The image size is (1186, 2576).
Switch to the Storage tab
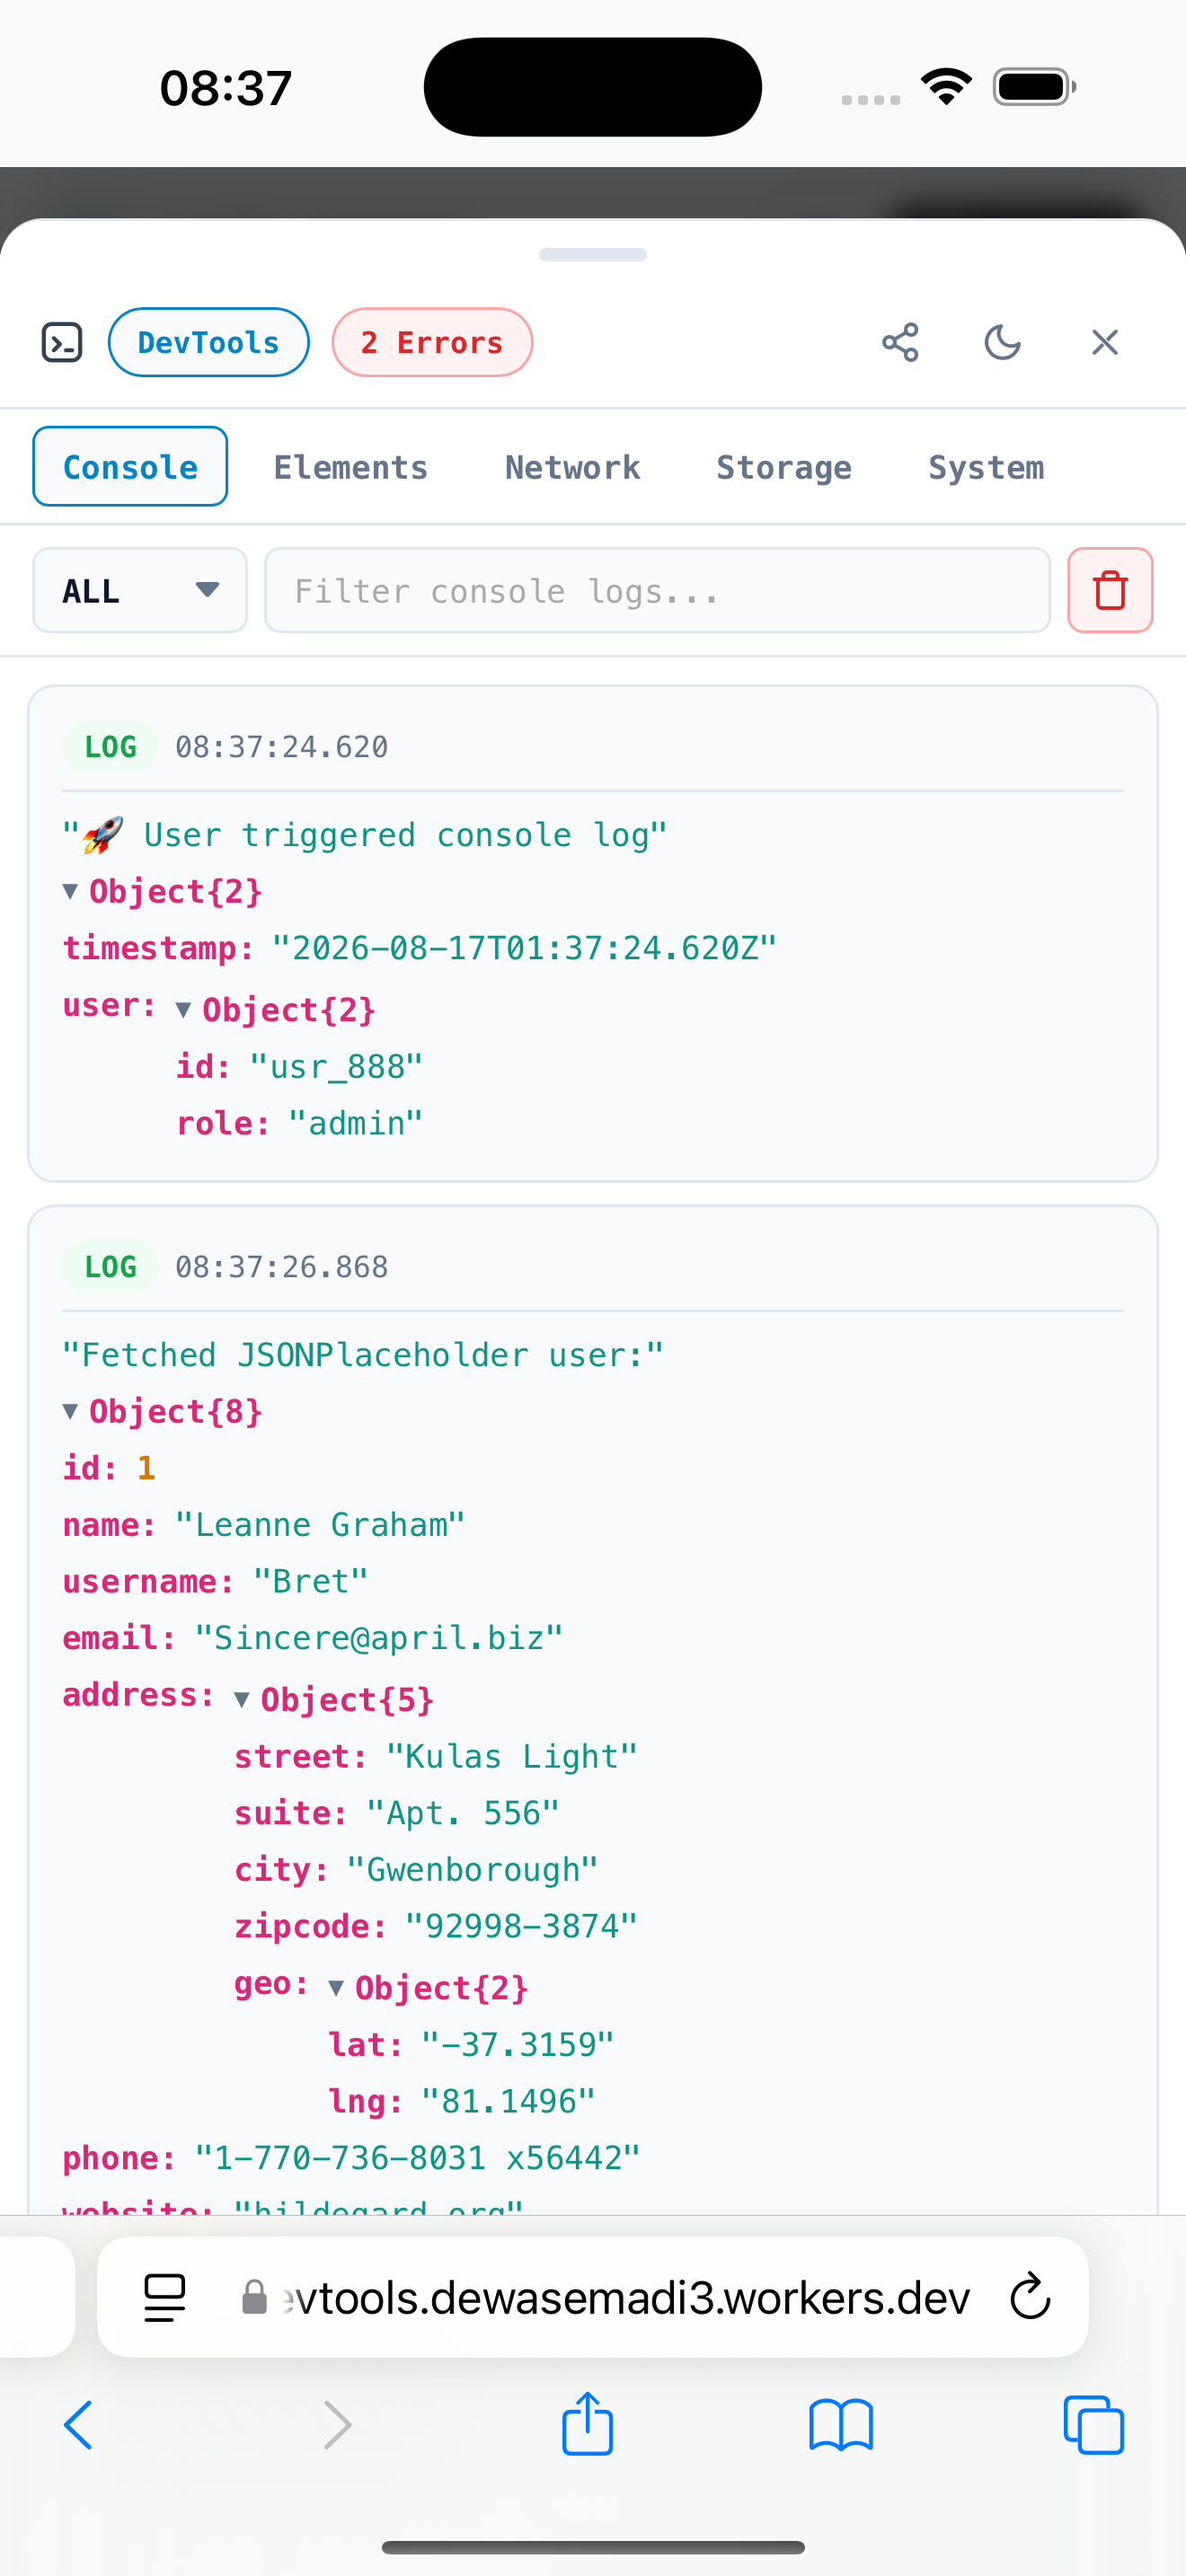[x=784, y=467]
